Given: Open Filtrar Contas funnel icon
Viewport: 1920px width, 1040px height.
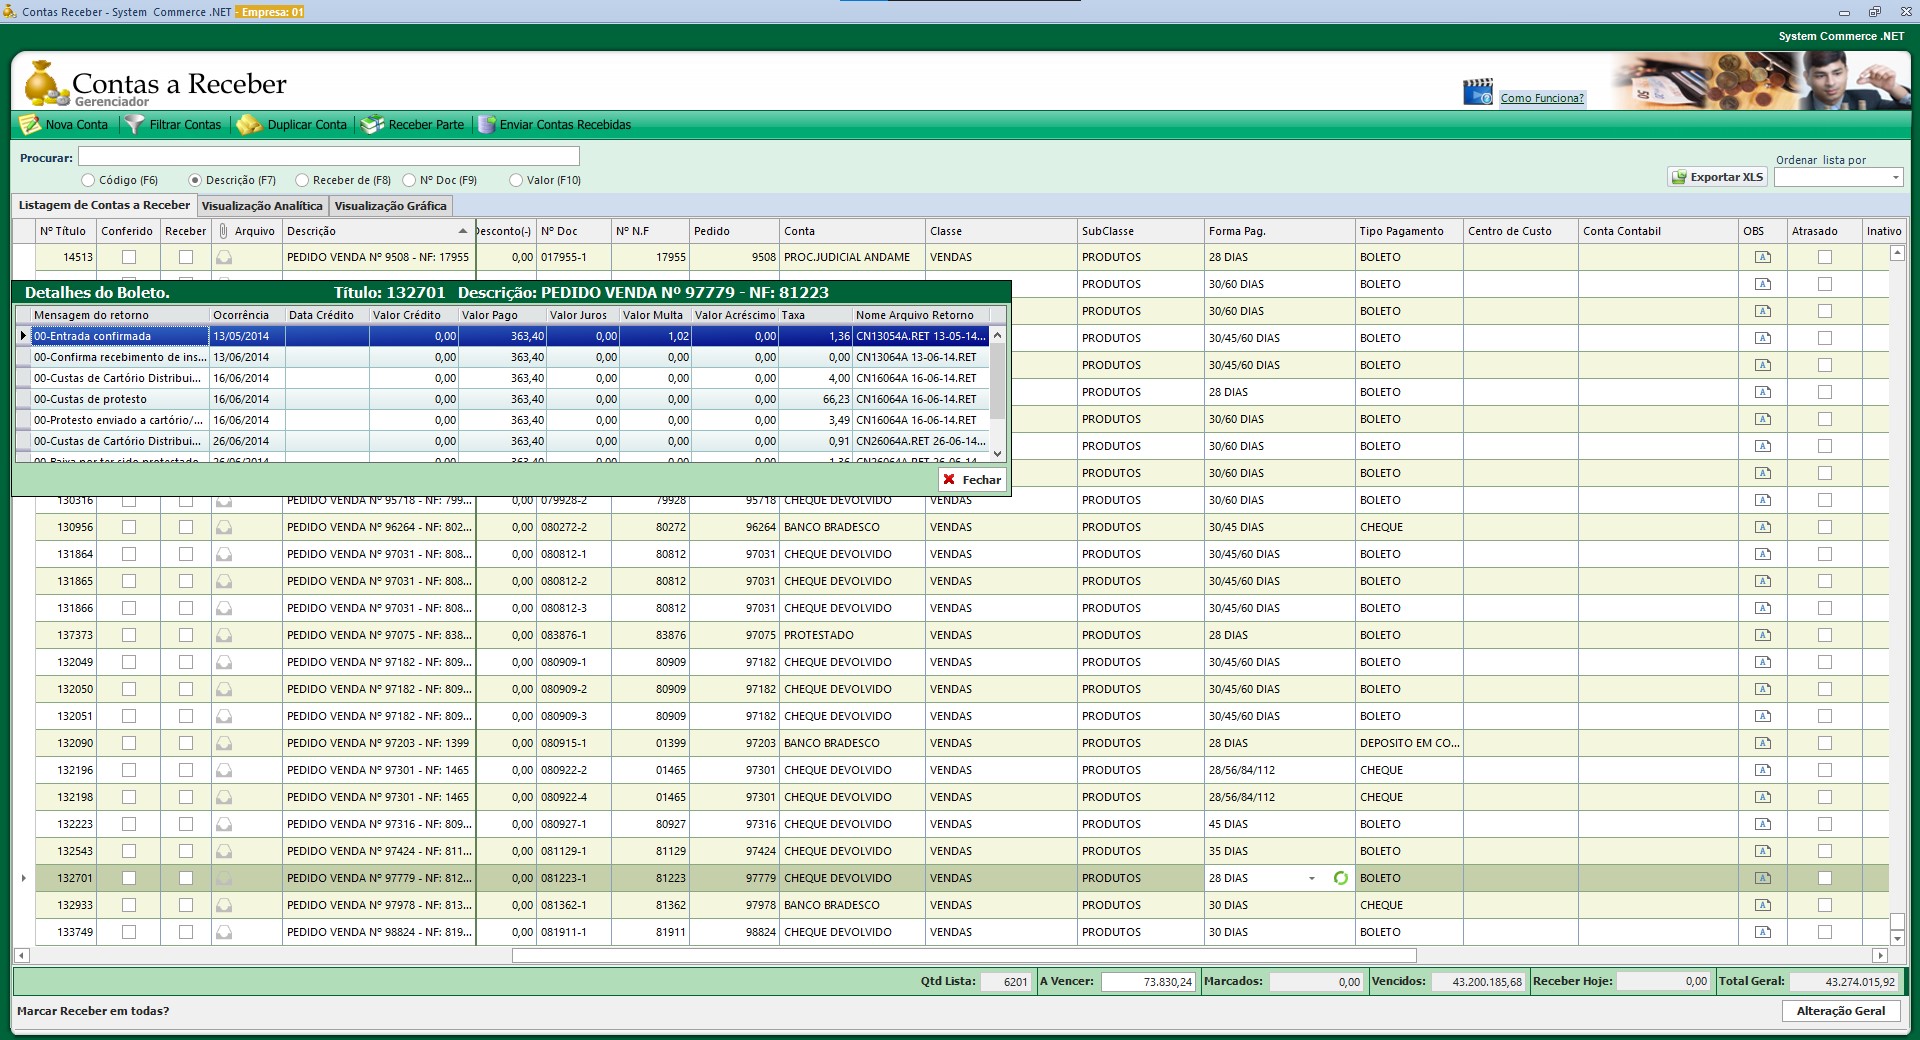Looking at the screenshot, I should coord(134,125).
